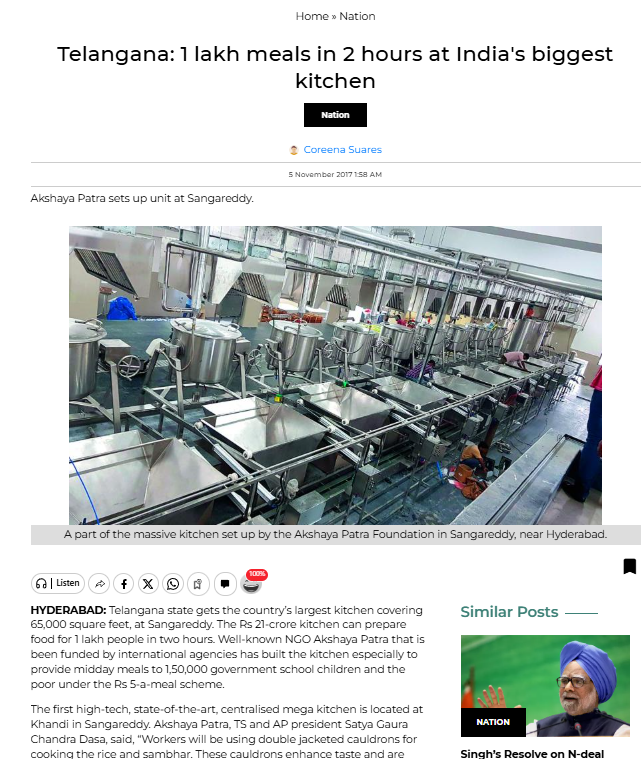Image resolution: width=643 pixels, height=759 pixels.
Task: Open the Singh's Resolve on N-deal headline
Action: pyautogui.click(x=532, y=753)
